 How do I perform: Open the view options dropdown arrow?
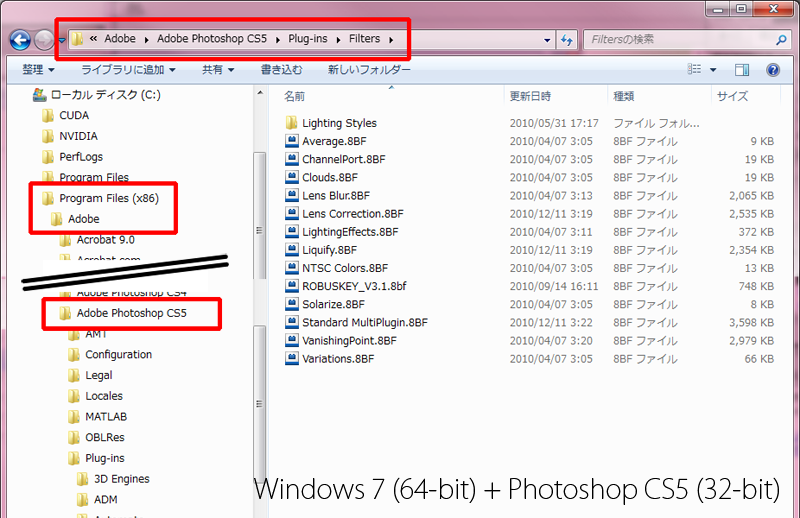(x=713, y=70)
